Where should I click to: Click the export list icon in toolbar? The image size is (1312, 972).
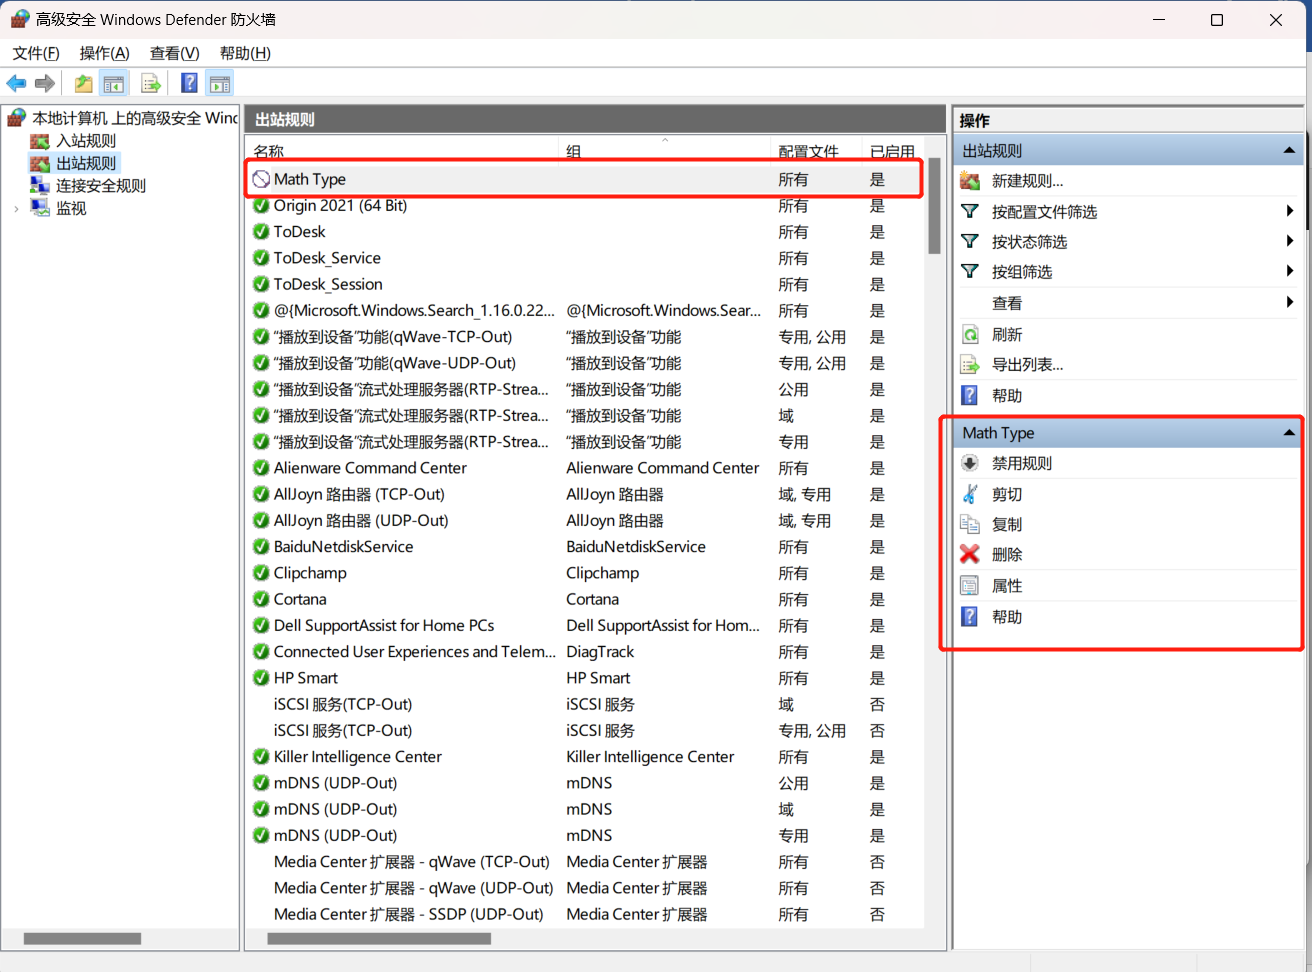click(151, 83)
